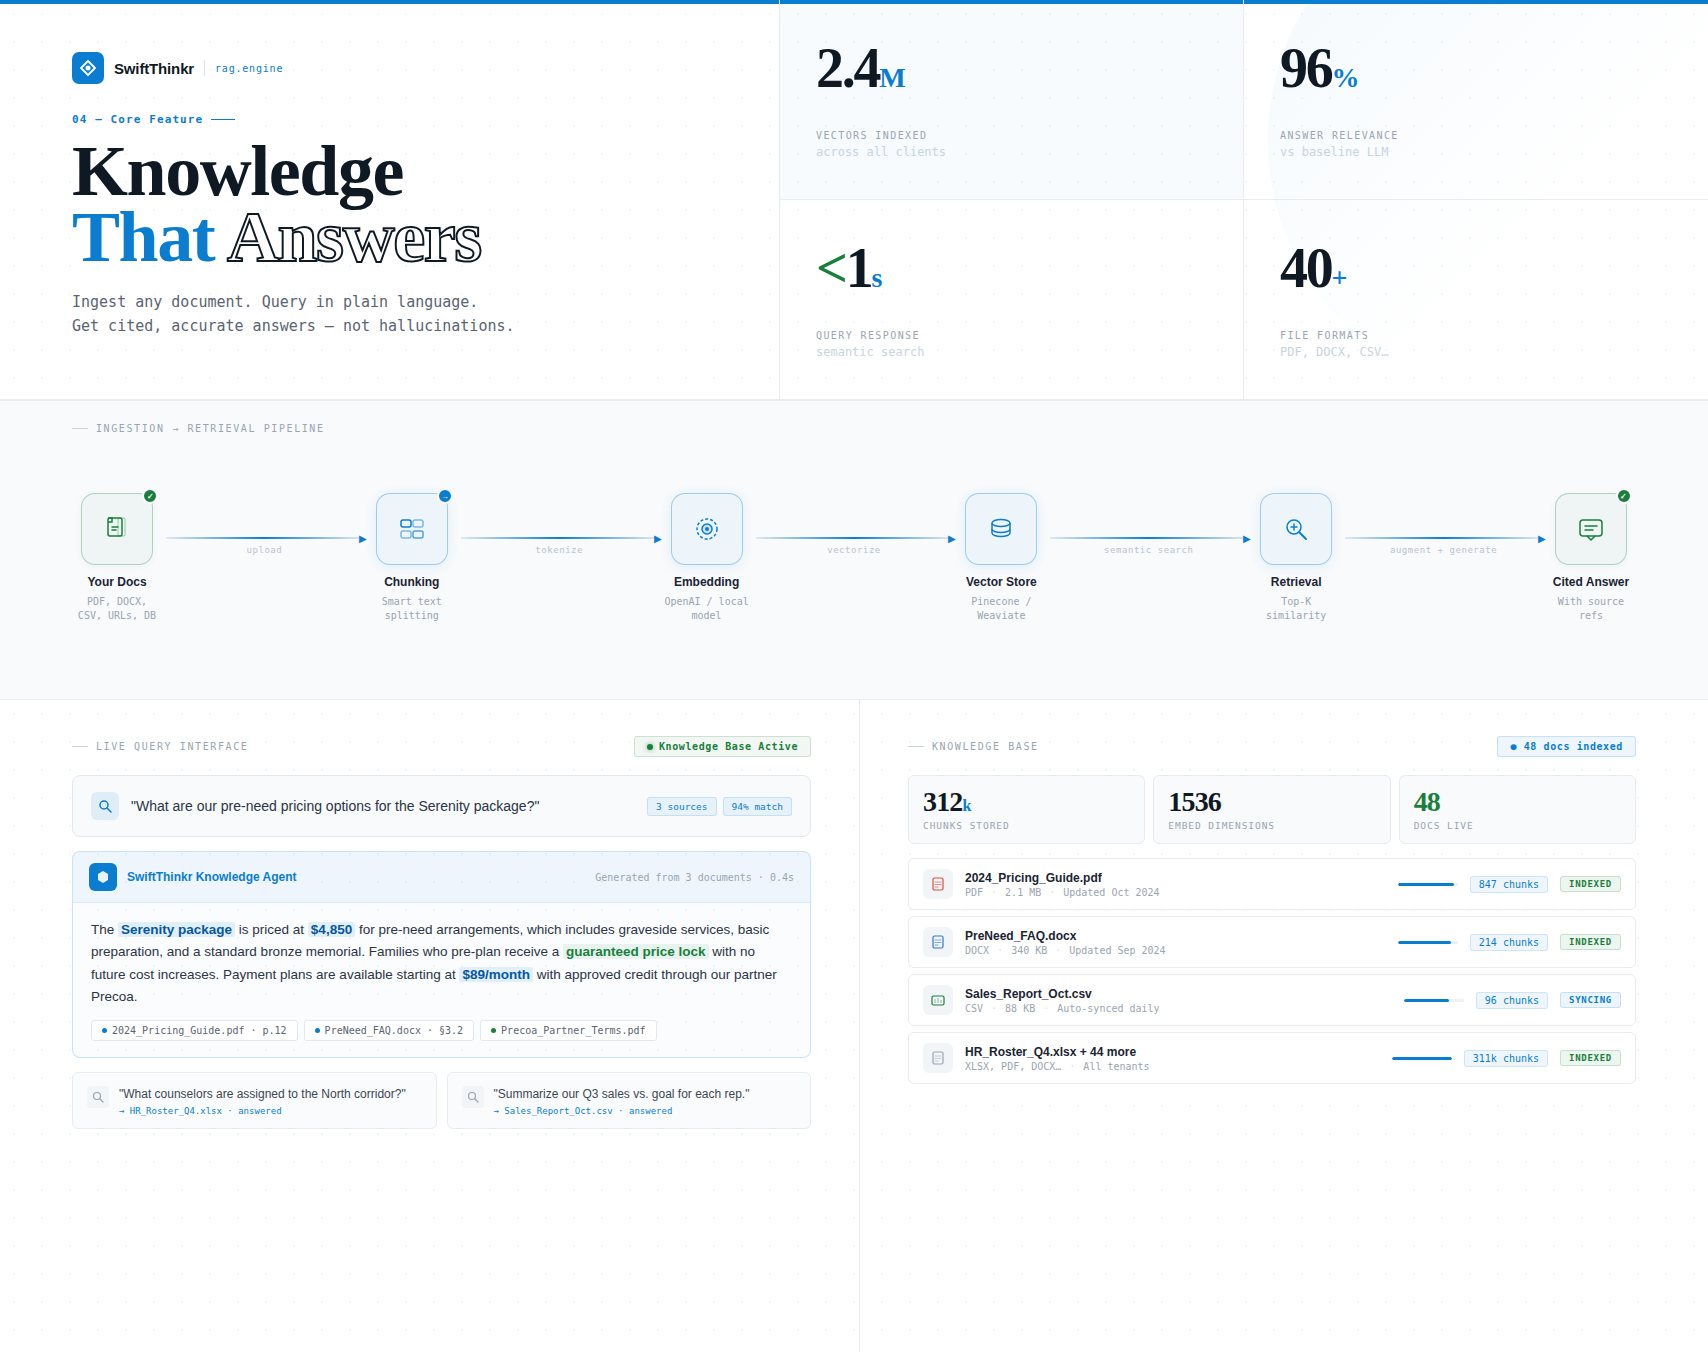Click the Sales_Report_Oct.csv answered link
Image resolution: width=1708 pixels, height=1352 pixels.
click(x=582, y=1111)
